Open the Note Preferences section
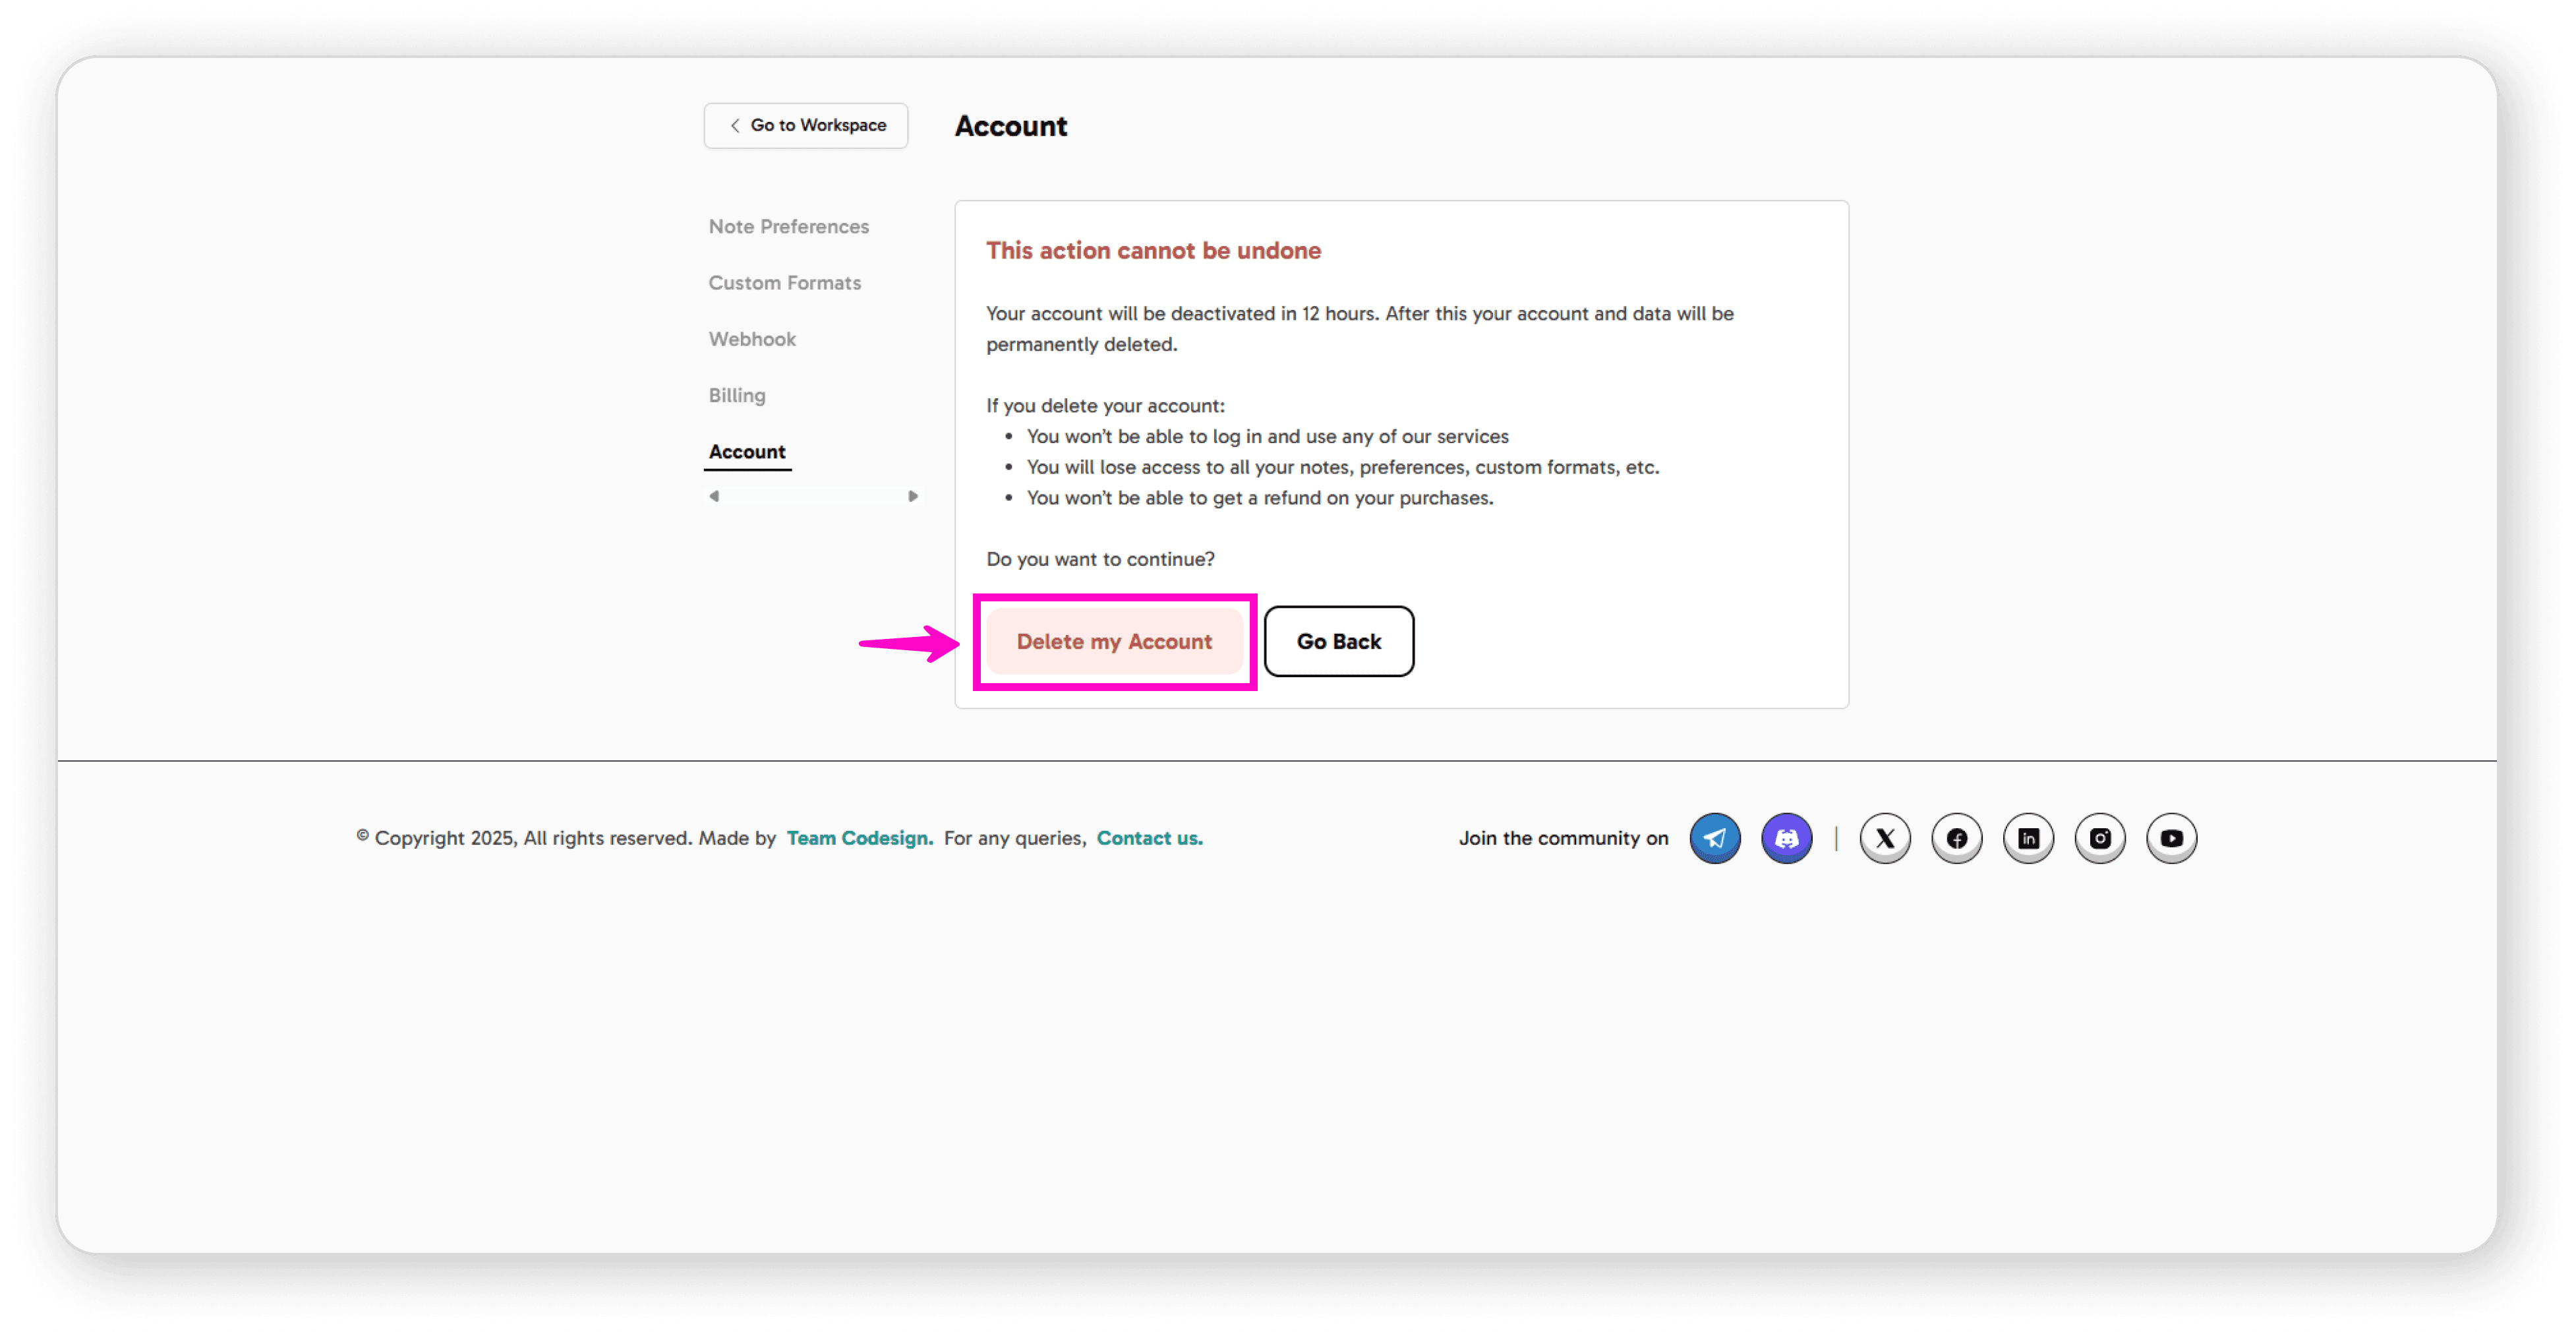Screen dimensions: 2576x1332 (x=788, y=227)
